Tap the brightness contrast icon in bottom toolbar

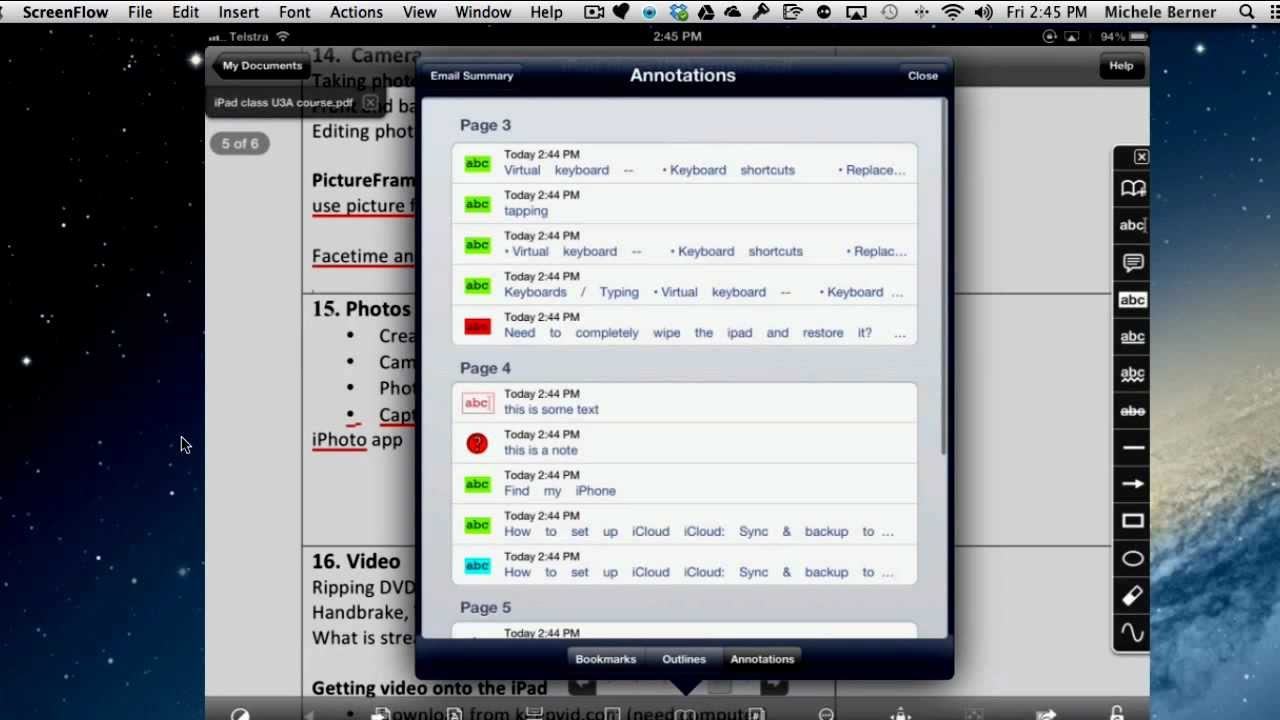pos(240,714)
